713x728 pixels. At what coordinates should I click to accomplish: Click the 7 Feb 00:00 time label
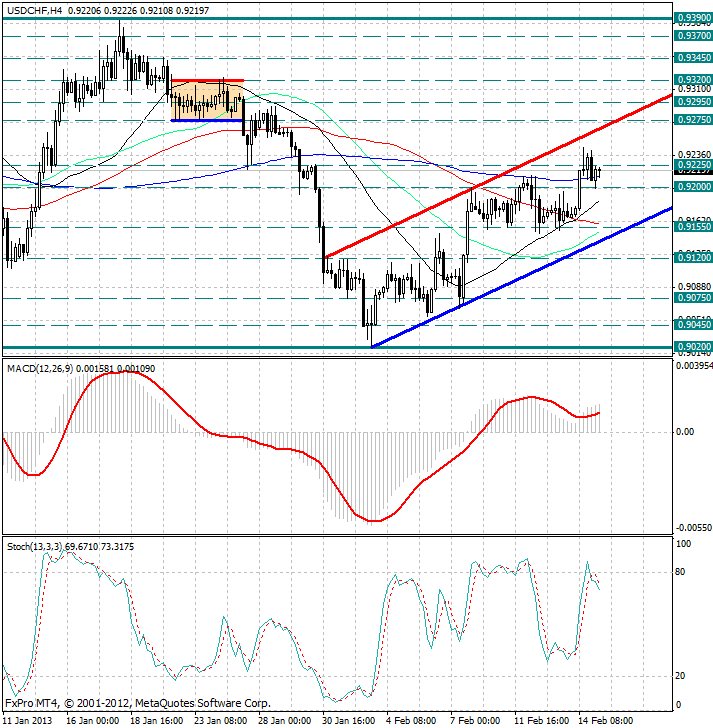(475, 721)
